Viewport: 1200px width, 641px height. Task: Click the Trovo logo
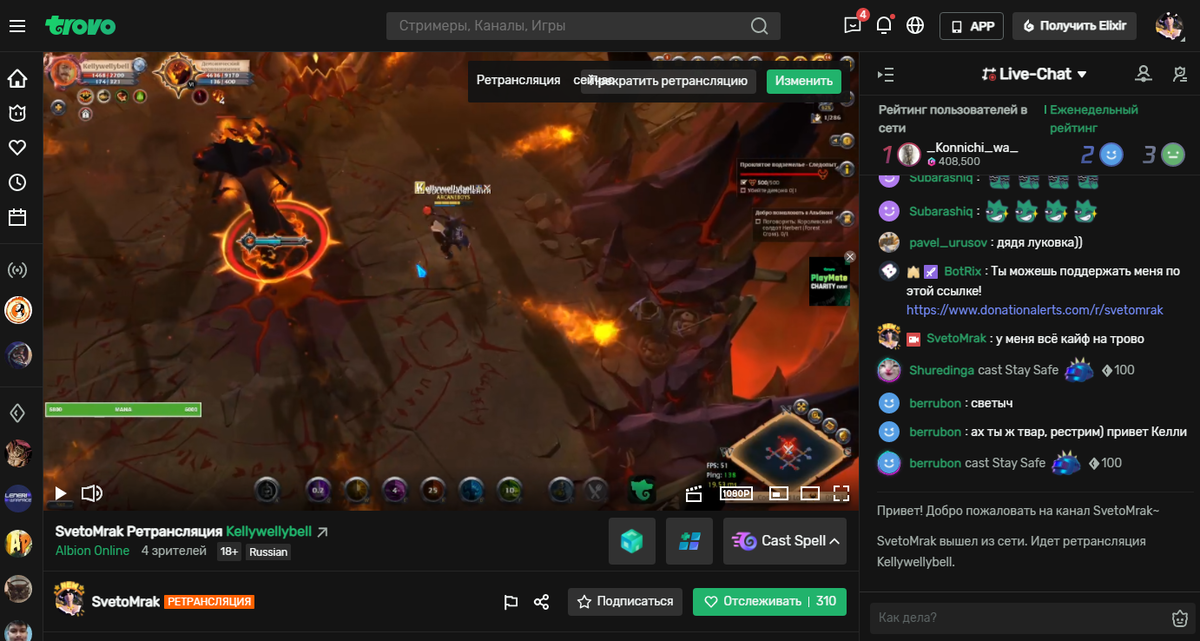(81, 26)
